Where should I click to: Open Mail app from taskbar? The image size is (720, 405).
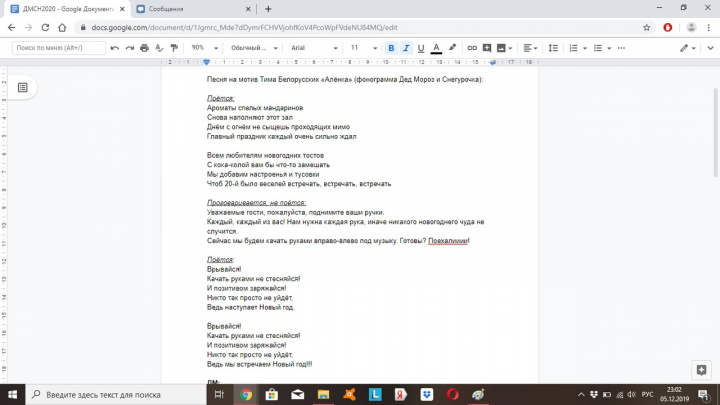tap(298, 394)
